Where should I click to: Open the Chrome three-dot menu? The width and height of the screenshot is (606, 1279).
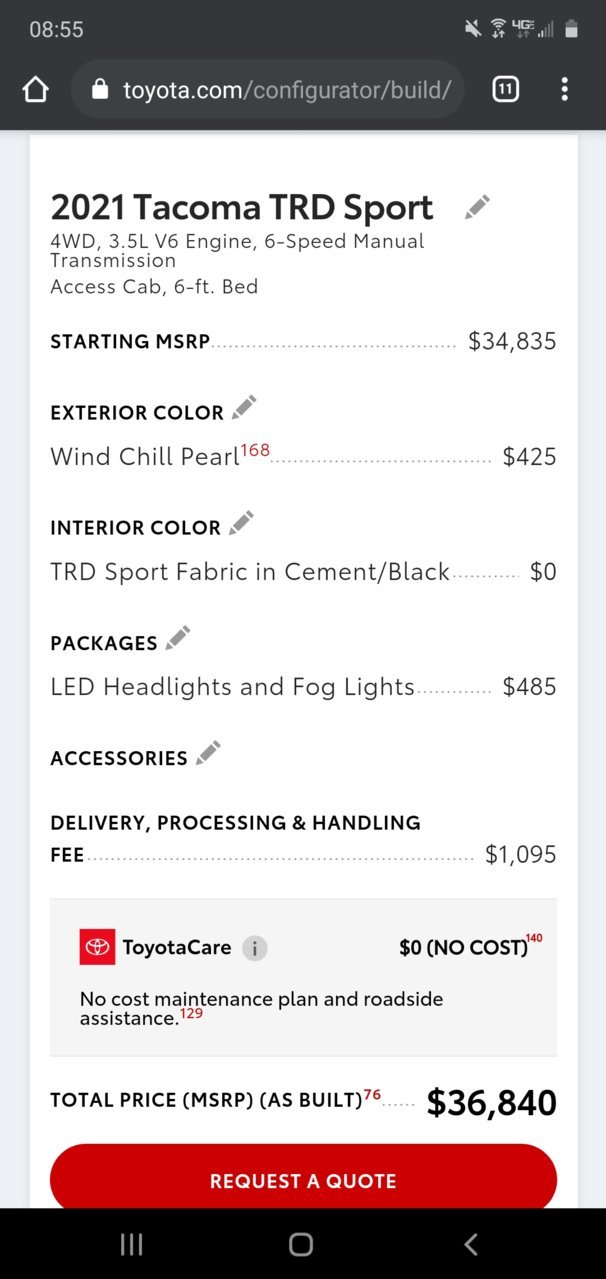[565, 90]
